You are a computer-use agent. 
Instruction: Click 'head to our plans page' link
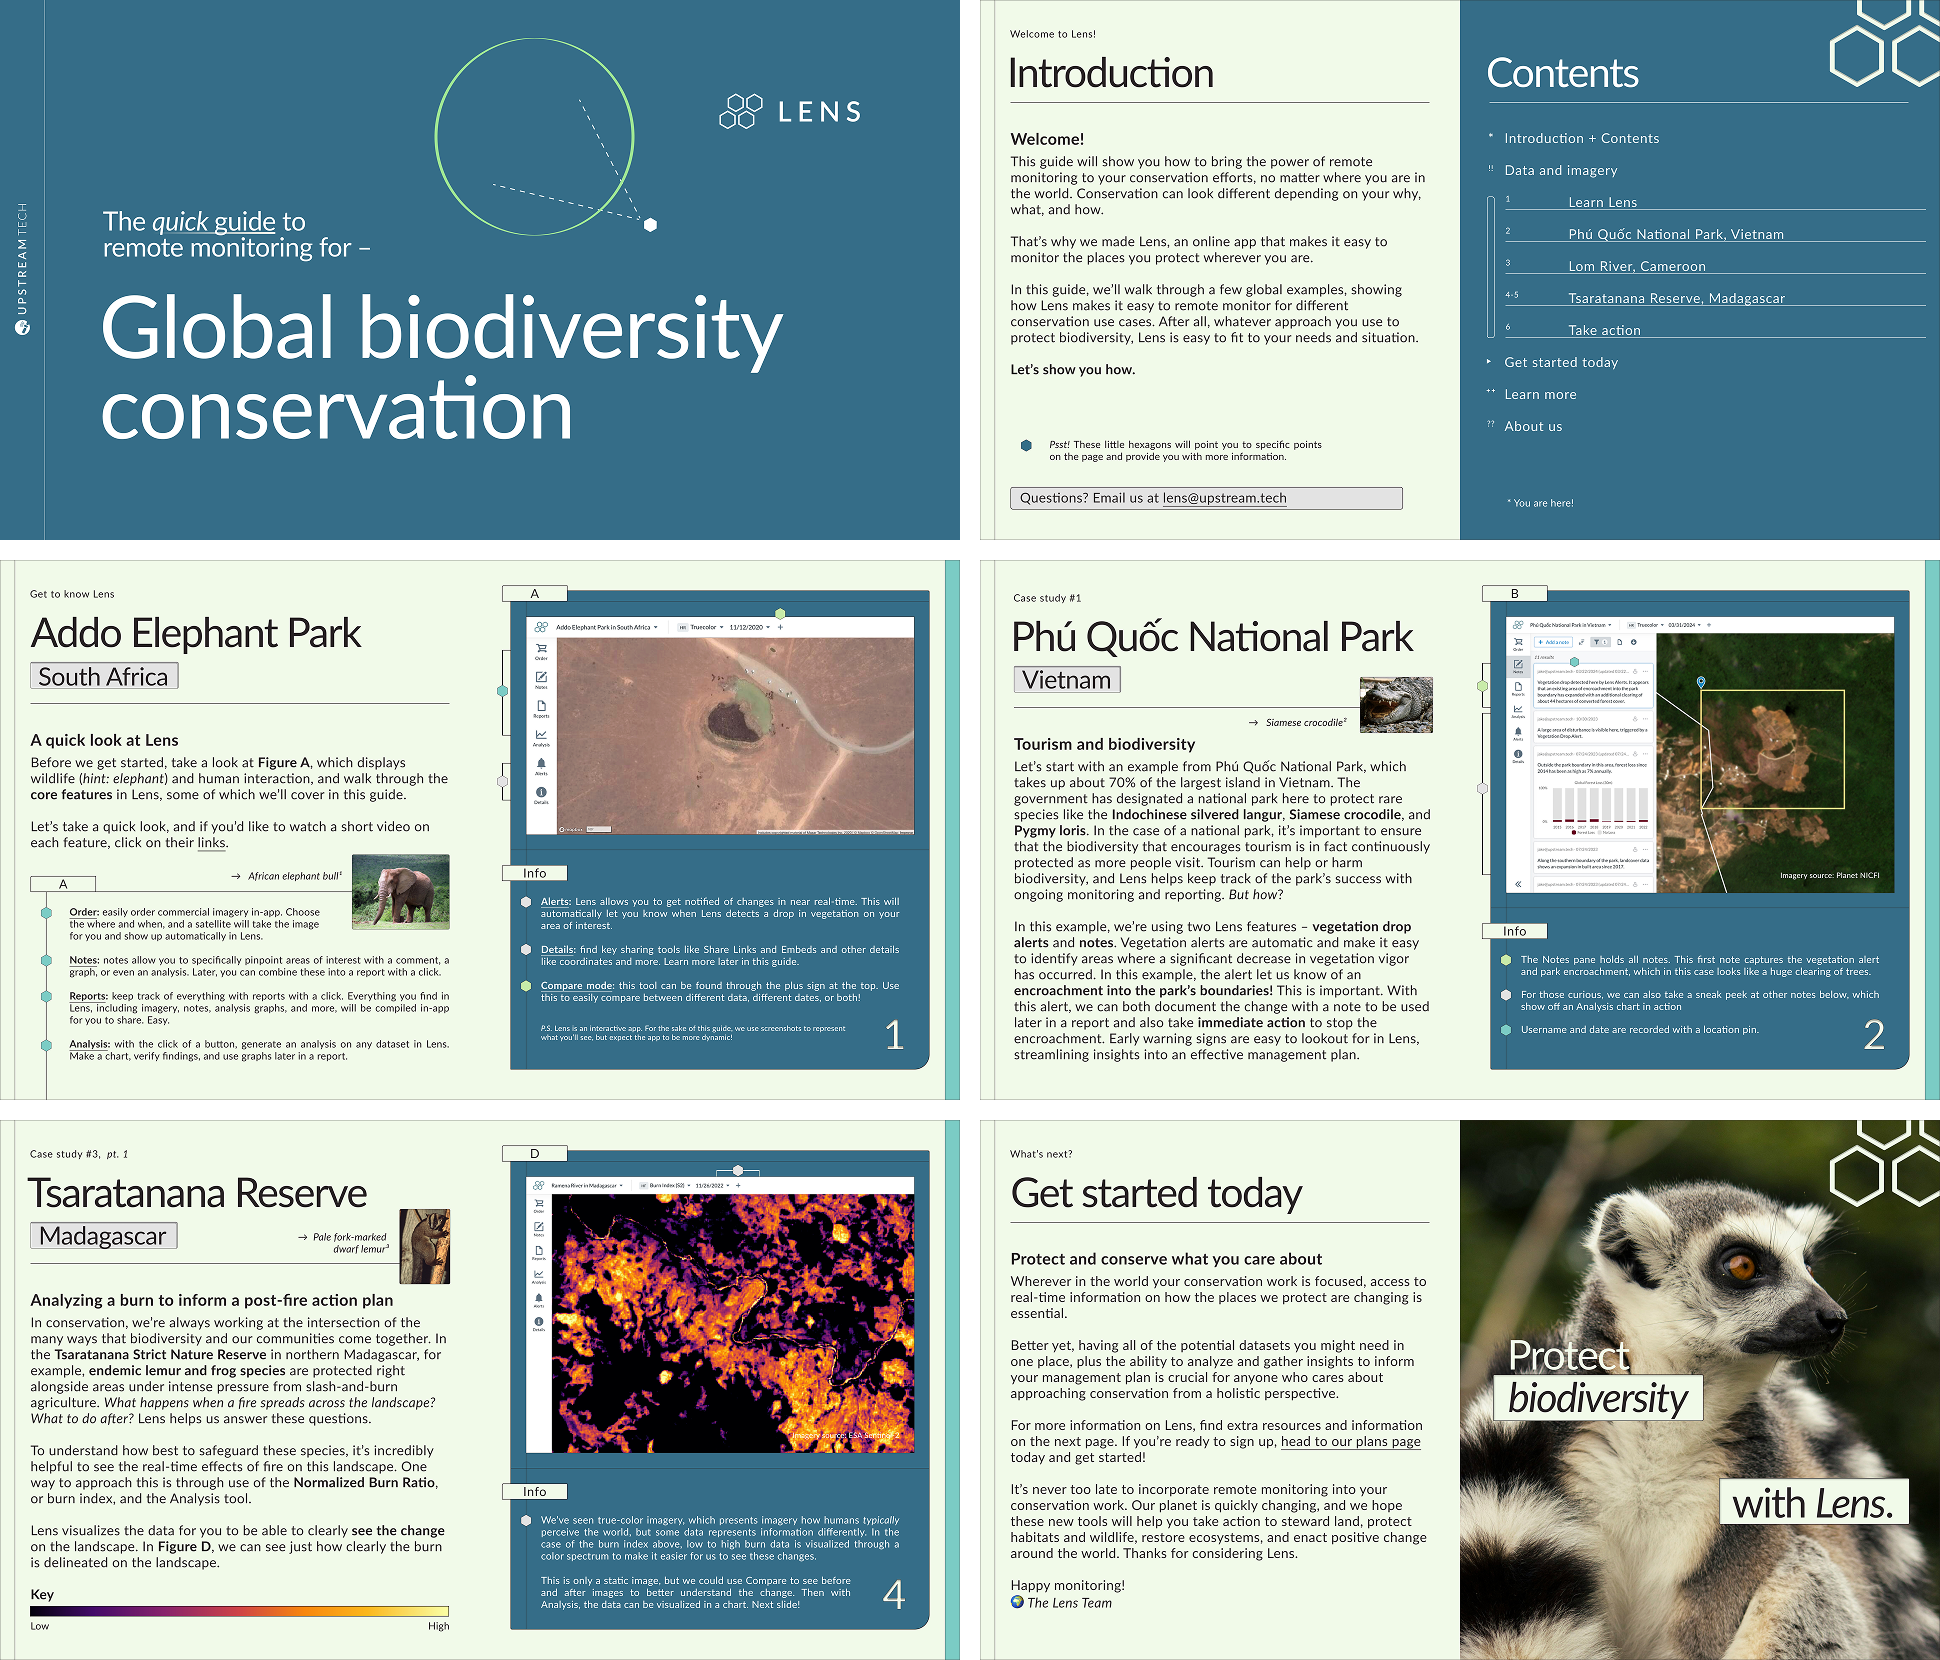click(x=1350, y=1441)
